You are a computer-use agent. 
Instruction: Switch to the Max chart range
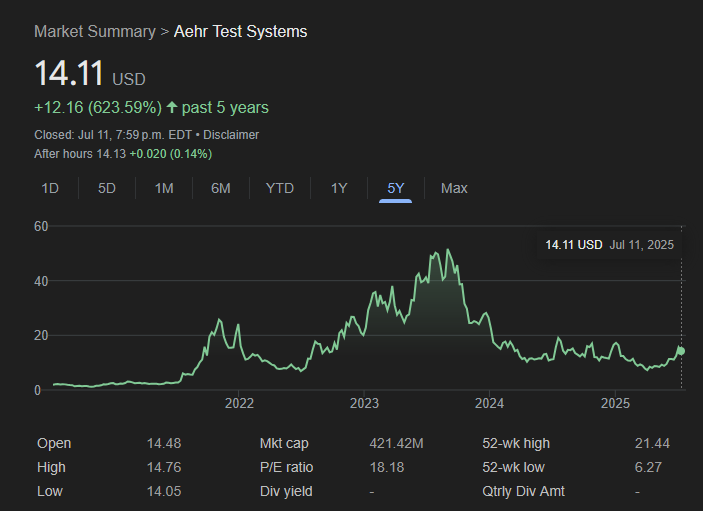click(x=454, y=188)
